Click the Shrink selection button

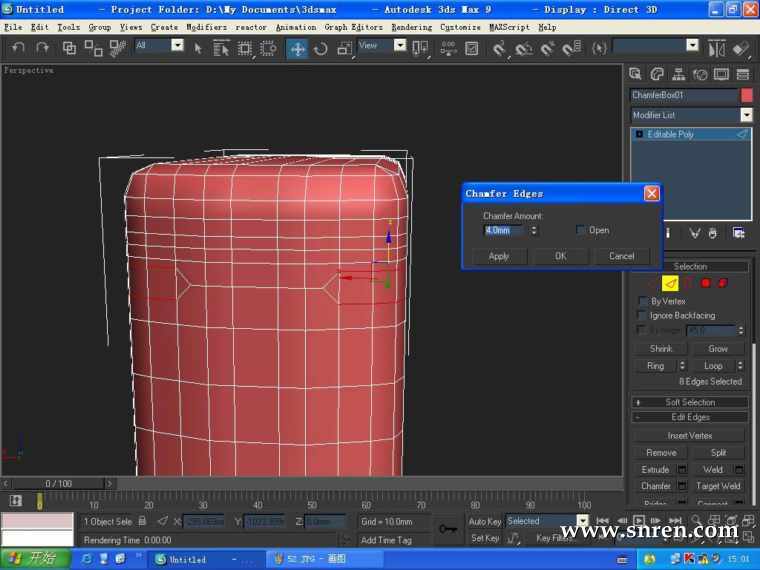point(661,348)
